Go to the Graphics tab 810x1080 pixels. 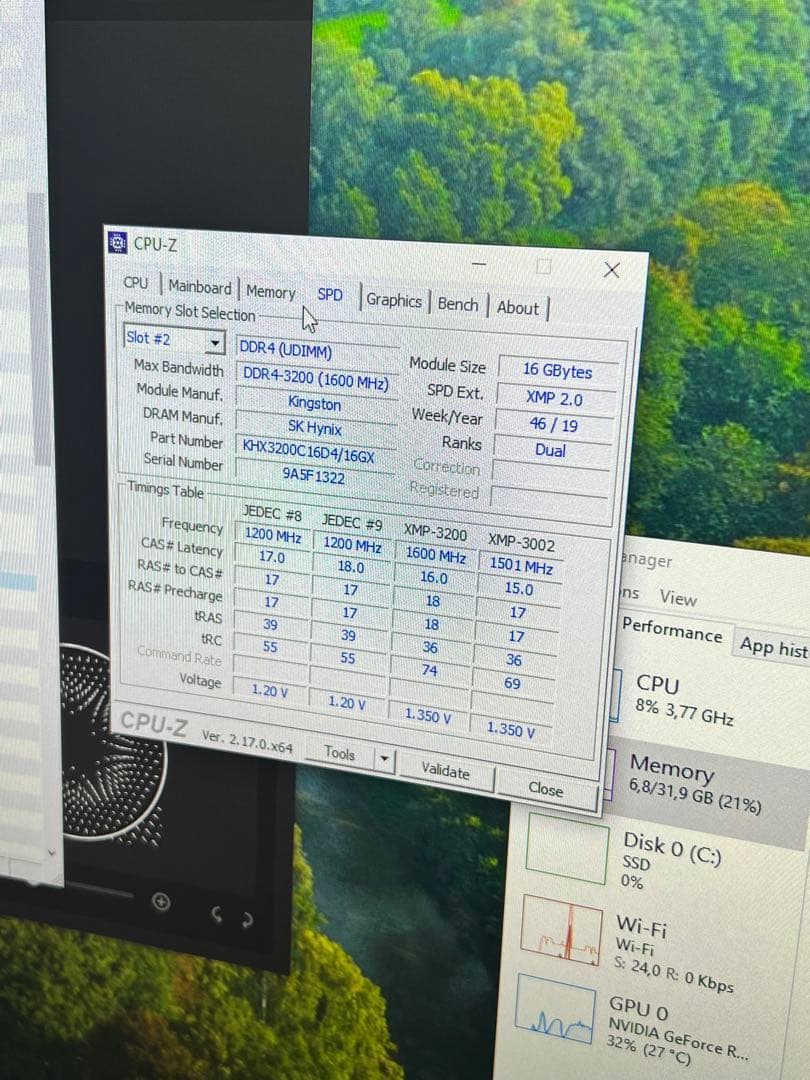pyautogui.click(x=393, y=300)
